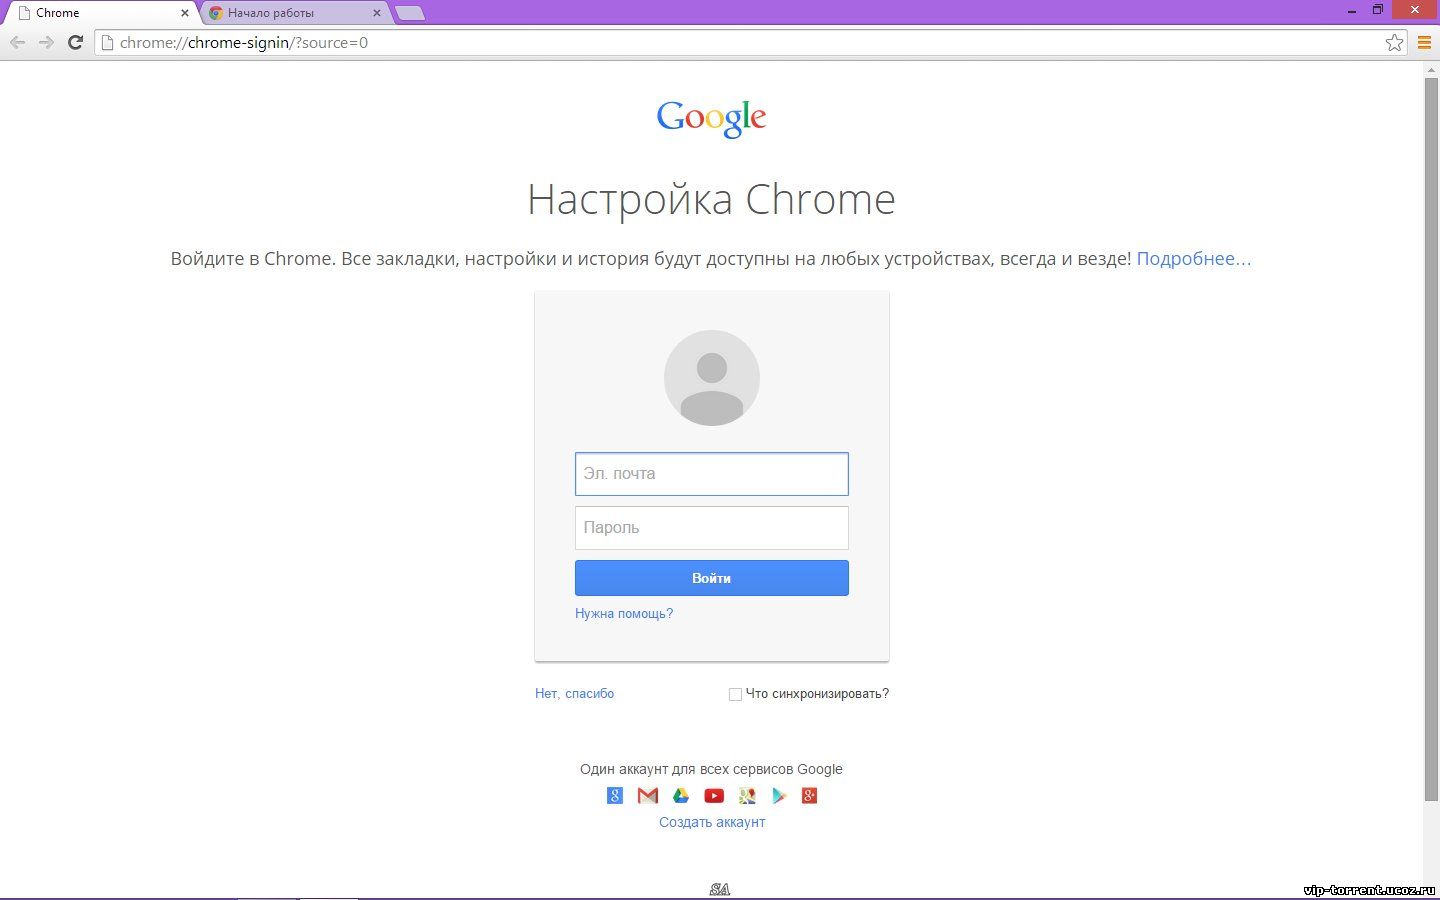Reload the page with the refresh icon
1440x900 pixels.
click(75, 42)
